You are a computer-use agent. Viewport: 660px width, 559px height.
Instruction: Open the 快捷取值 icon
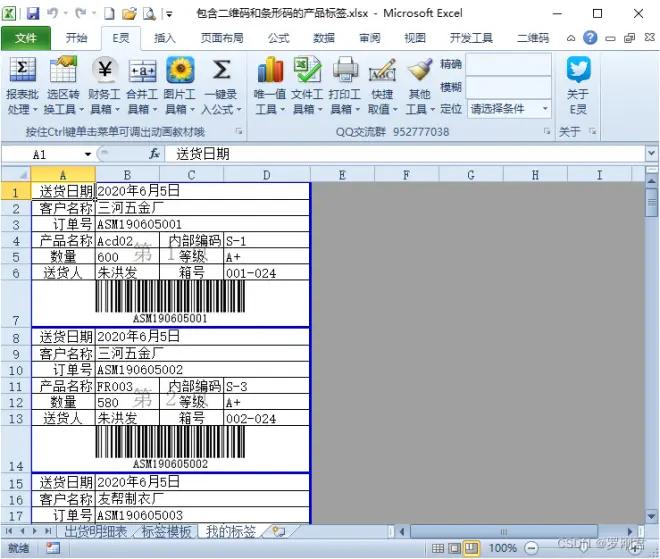click(382, 69)
